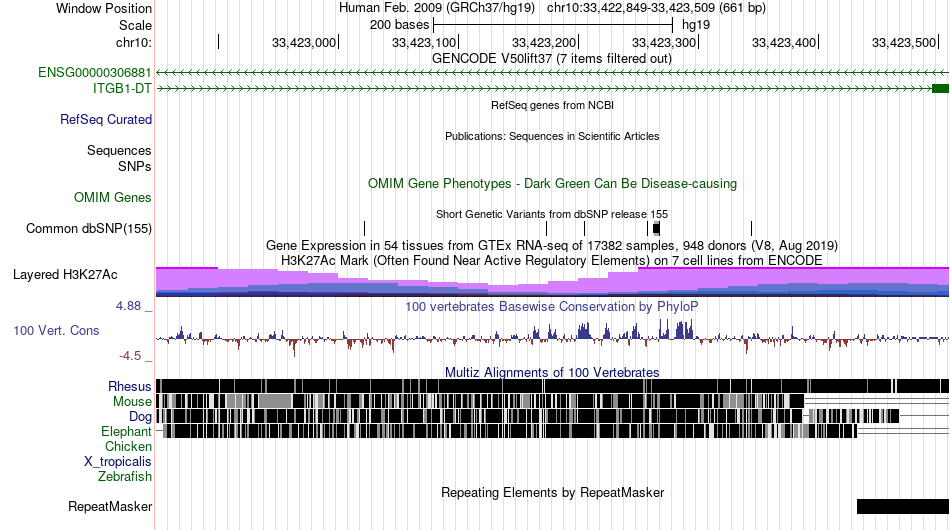The image size is (950, 530).
Task: Click OMIM Gene Phenotypes track title
Action: (552, 184)
